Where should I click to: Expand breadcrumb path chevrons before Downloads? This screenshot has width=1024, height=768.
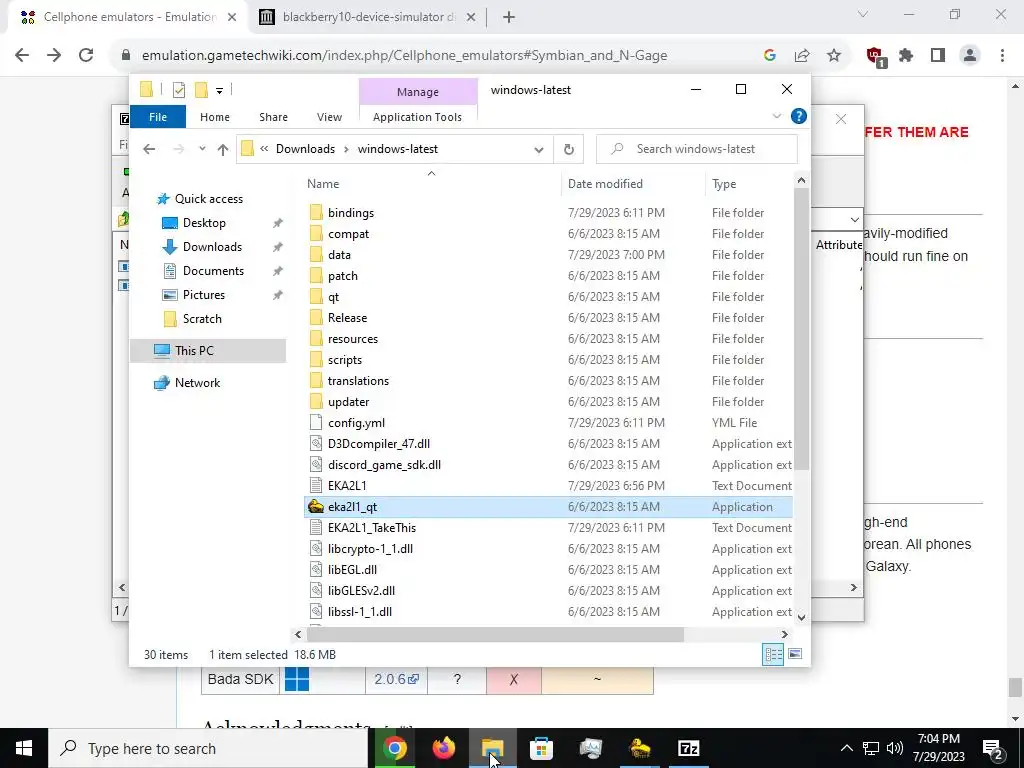pos(264,149)
